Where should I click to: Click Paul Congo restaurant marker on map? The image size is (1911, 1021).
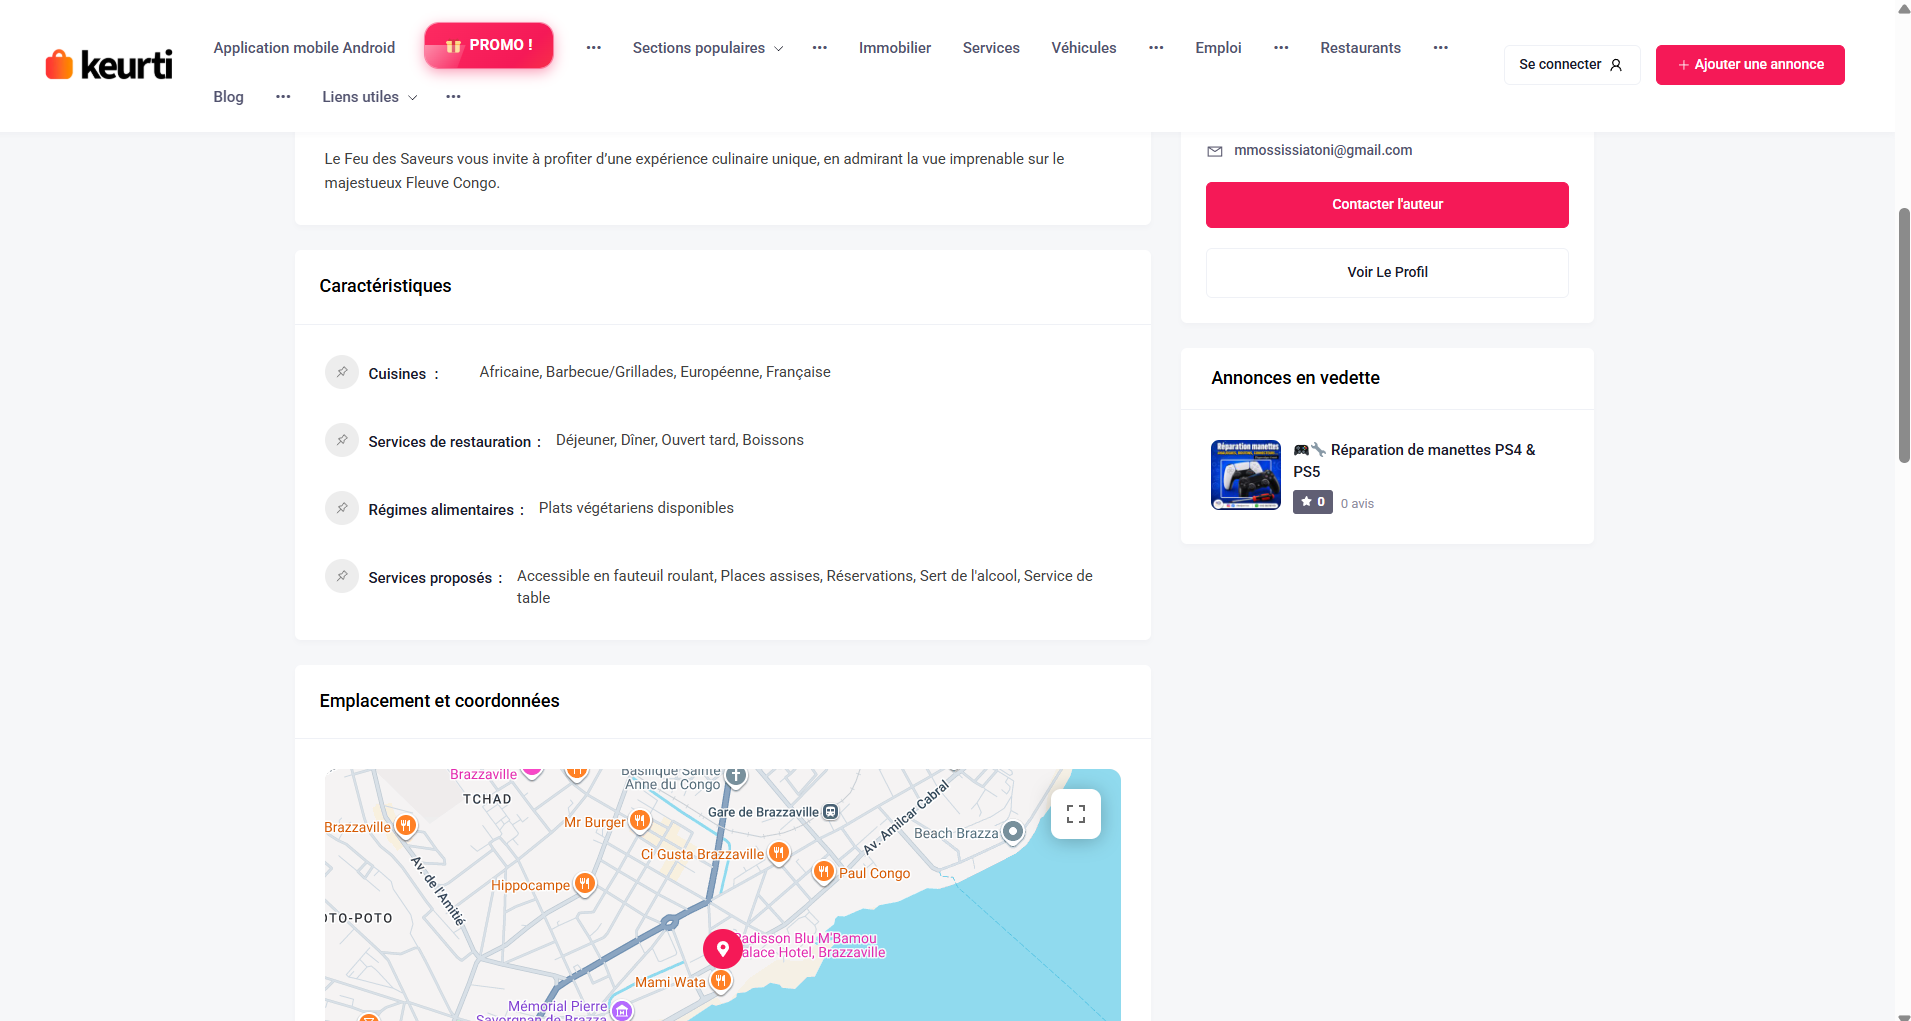(824, 872)
